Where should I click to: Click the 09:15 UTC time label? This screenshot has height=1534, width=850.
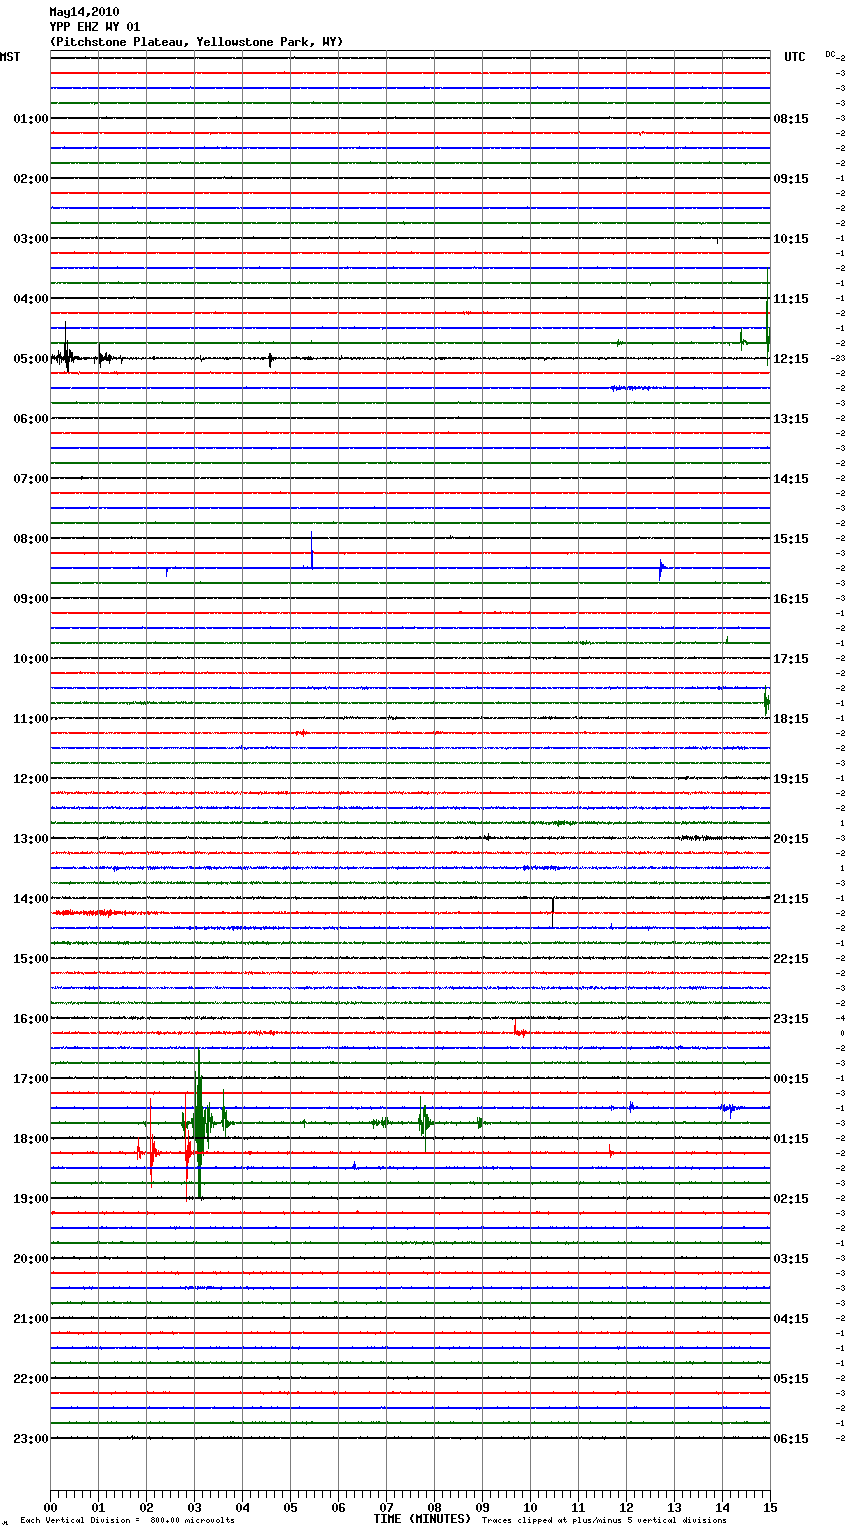tap(791, 179)
